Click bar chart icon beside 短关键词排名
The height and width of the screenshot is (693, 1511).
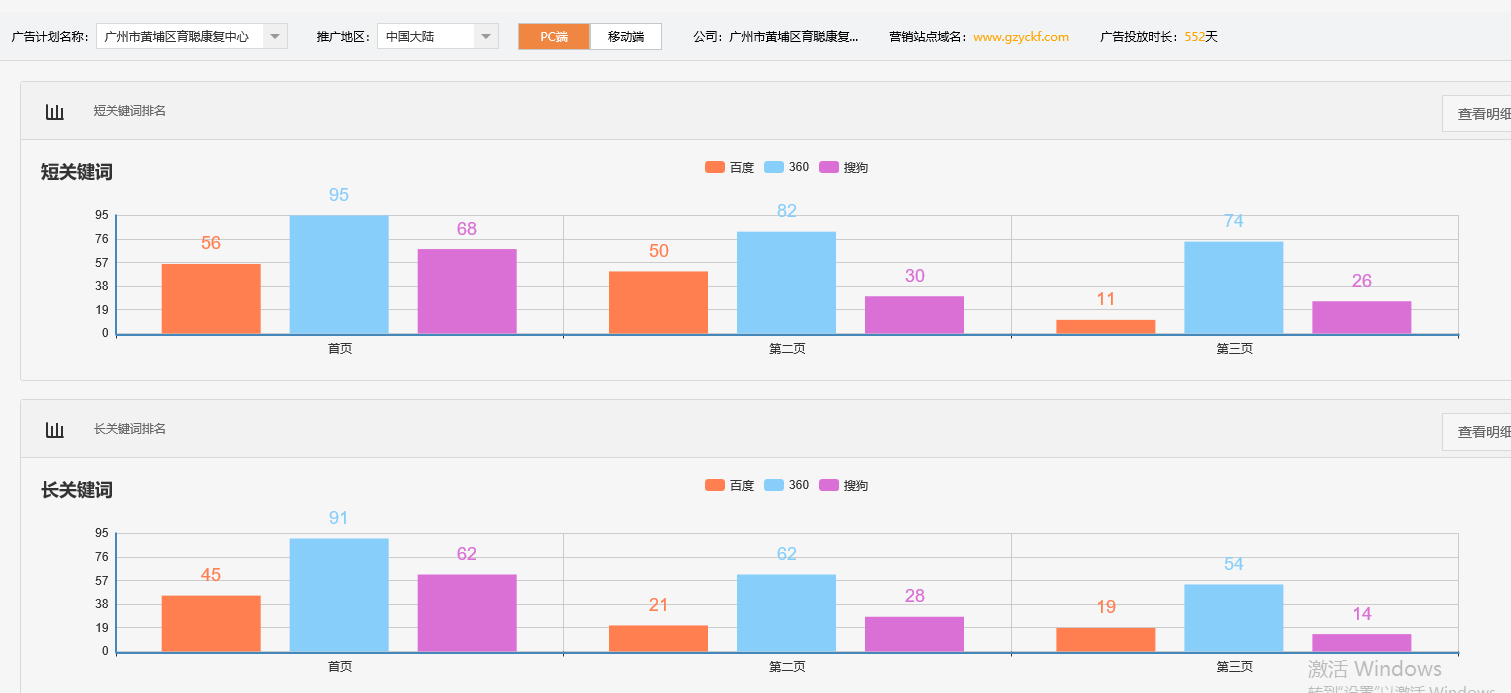55,111
